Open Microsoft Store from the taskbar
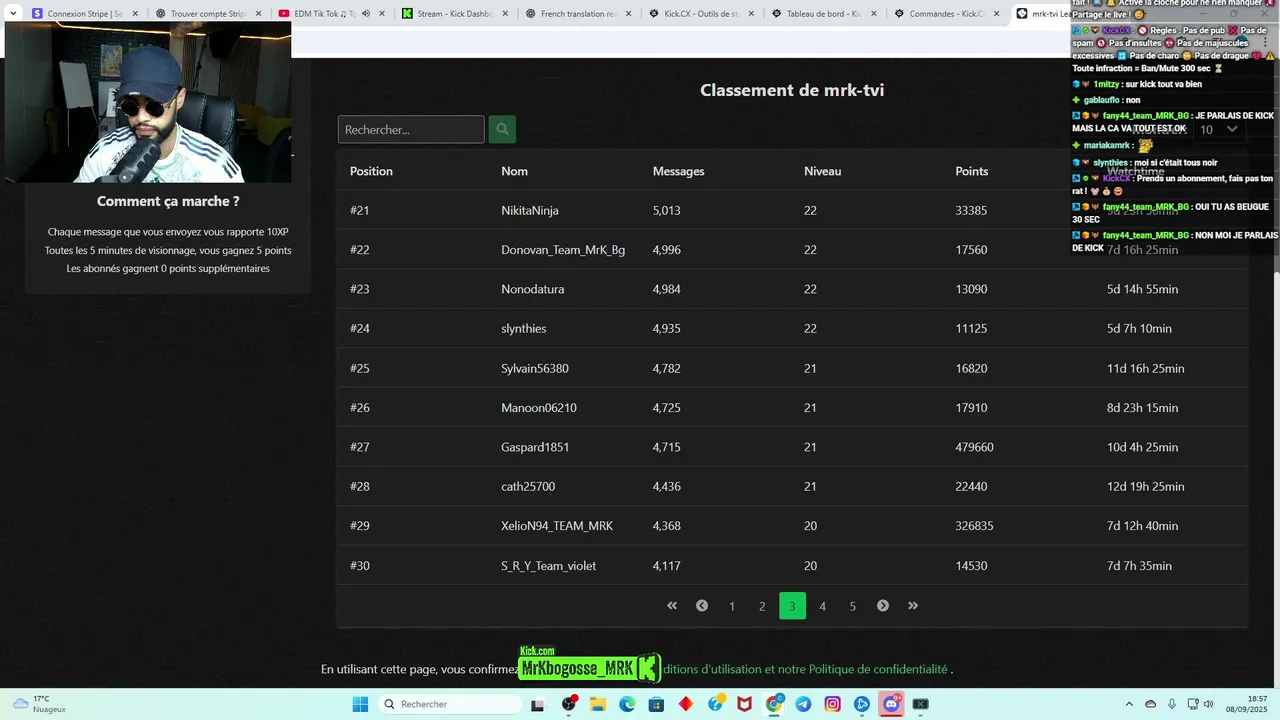Image resolution: width=1280 pixels, height=720 pixels. (x=656, y=704)
